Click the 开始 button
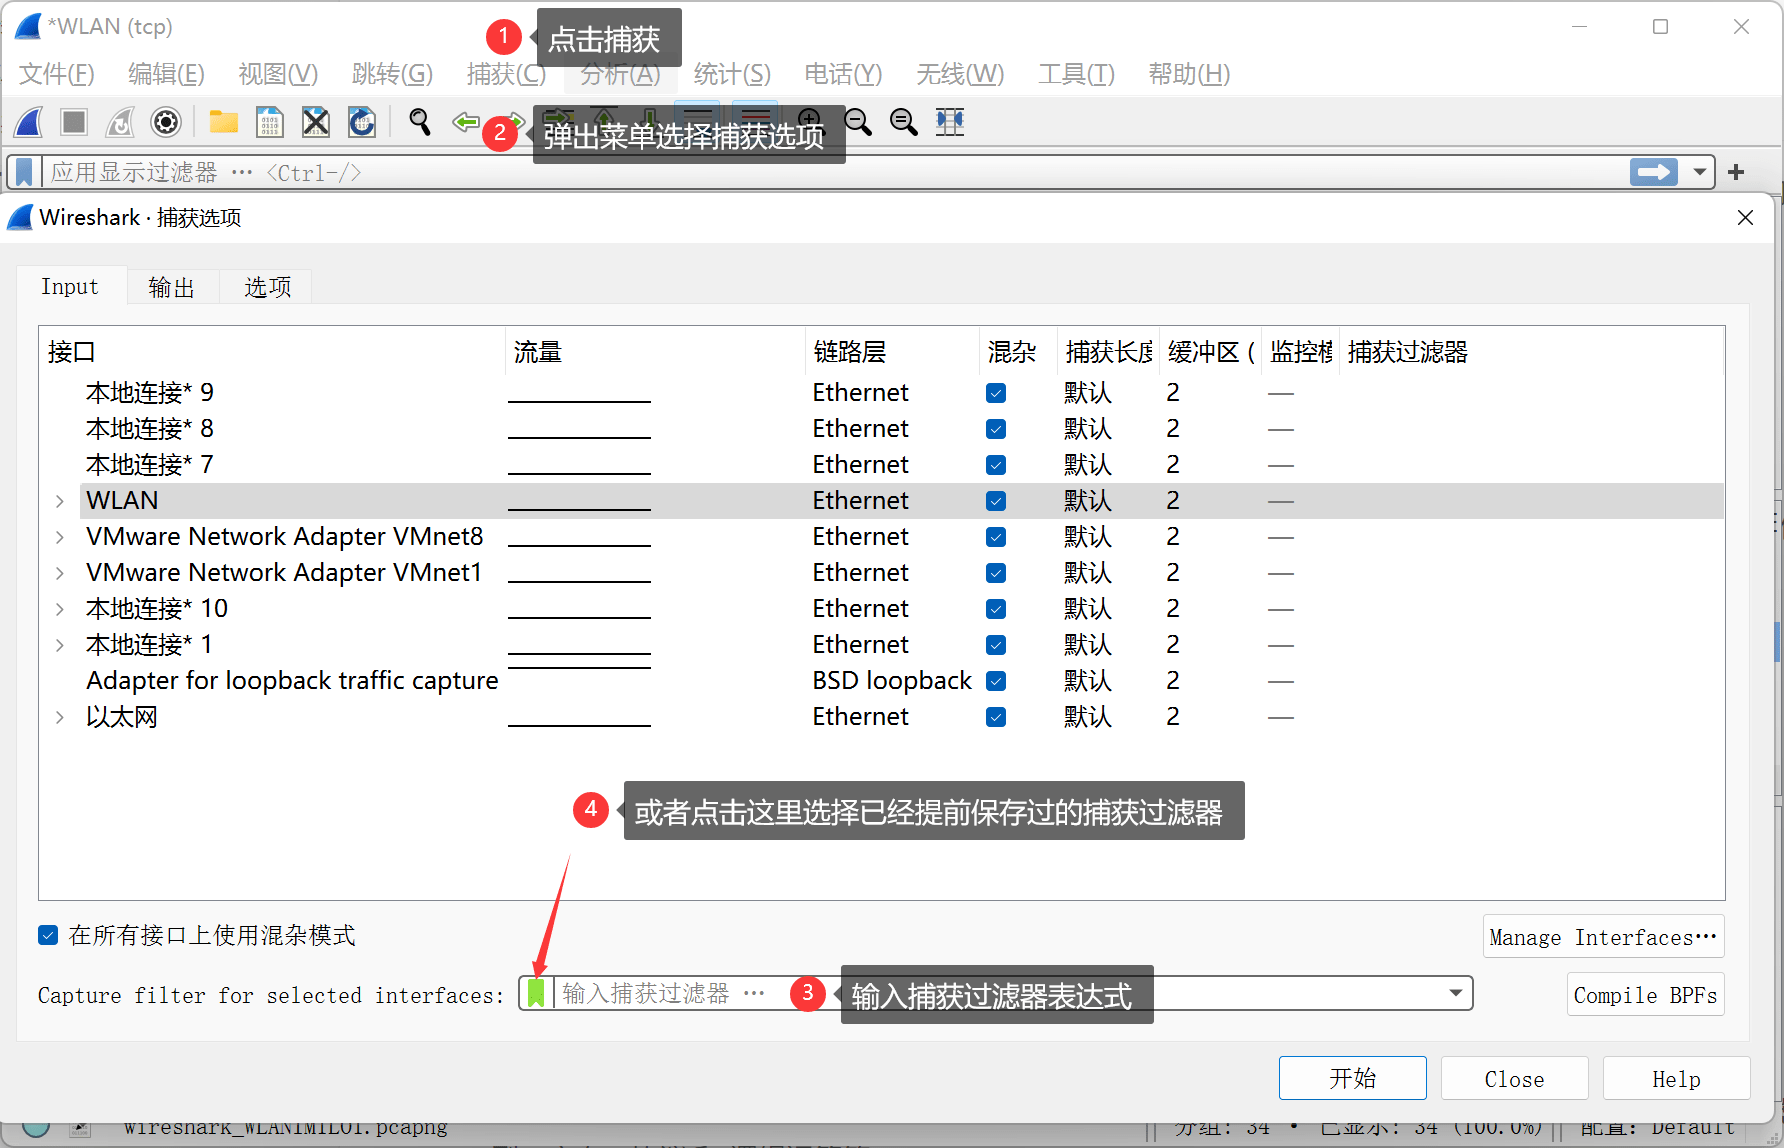The image size is (1784, 1148). pos(1353,1078)
